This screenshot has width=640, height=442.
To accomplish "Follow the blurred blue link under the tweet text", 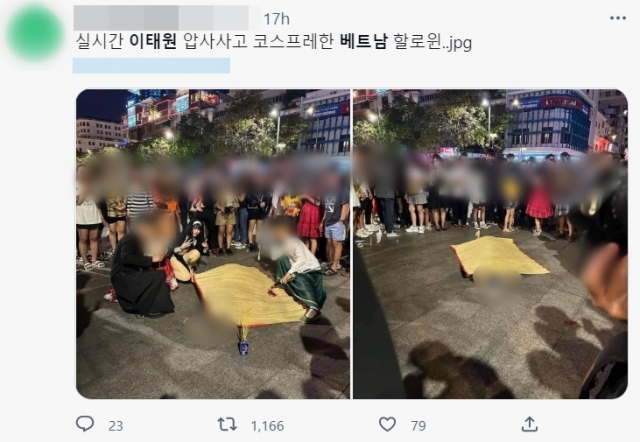I will pos(151,66).
